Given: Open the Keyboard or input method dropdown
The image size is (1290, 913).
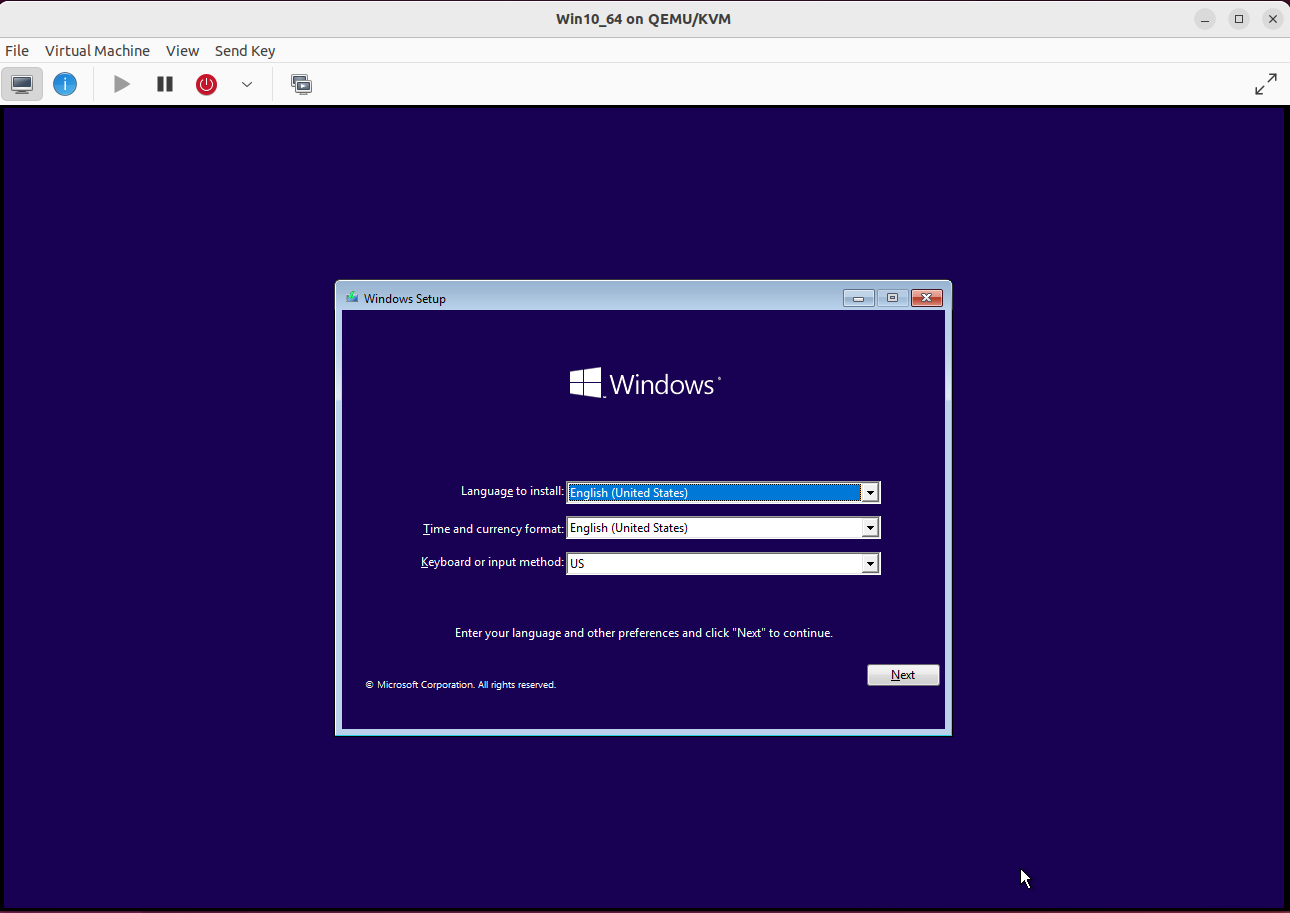Looking at the screenshot, I should pos(869,562).
